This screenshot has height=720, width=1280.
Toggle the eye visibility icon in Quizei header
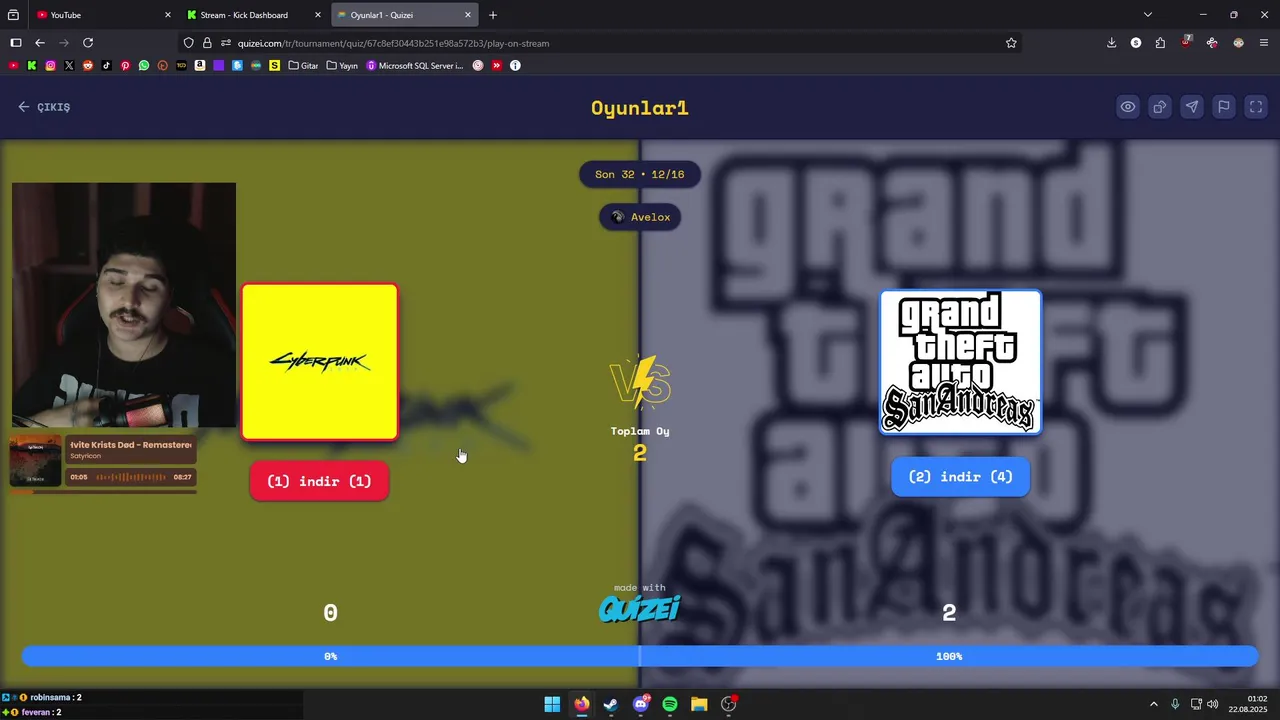pos(1127,107)
